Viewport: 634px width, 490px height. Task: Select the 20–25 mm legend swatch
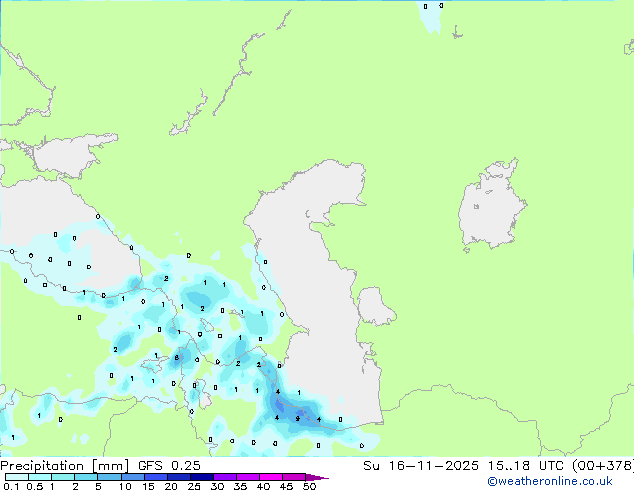(x=178, y=477)
